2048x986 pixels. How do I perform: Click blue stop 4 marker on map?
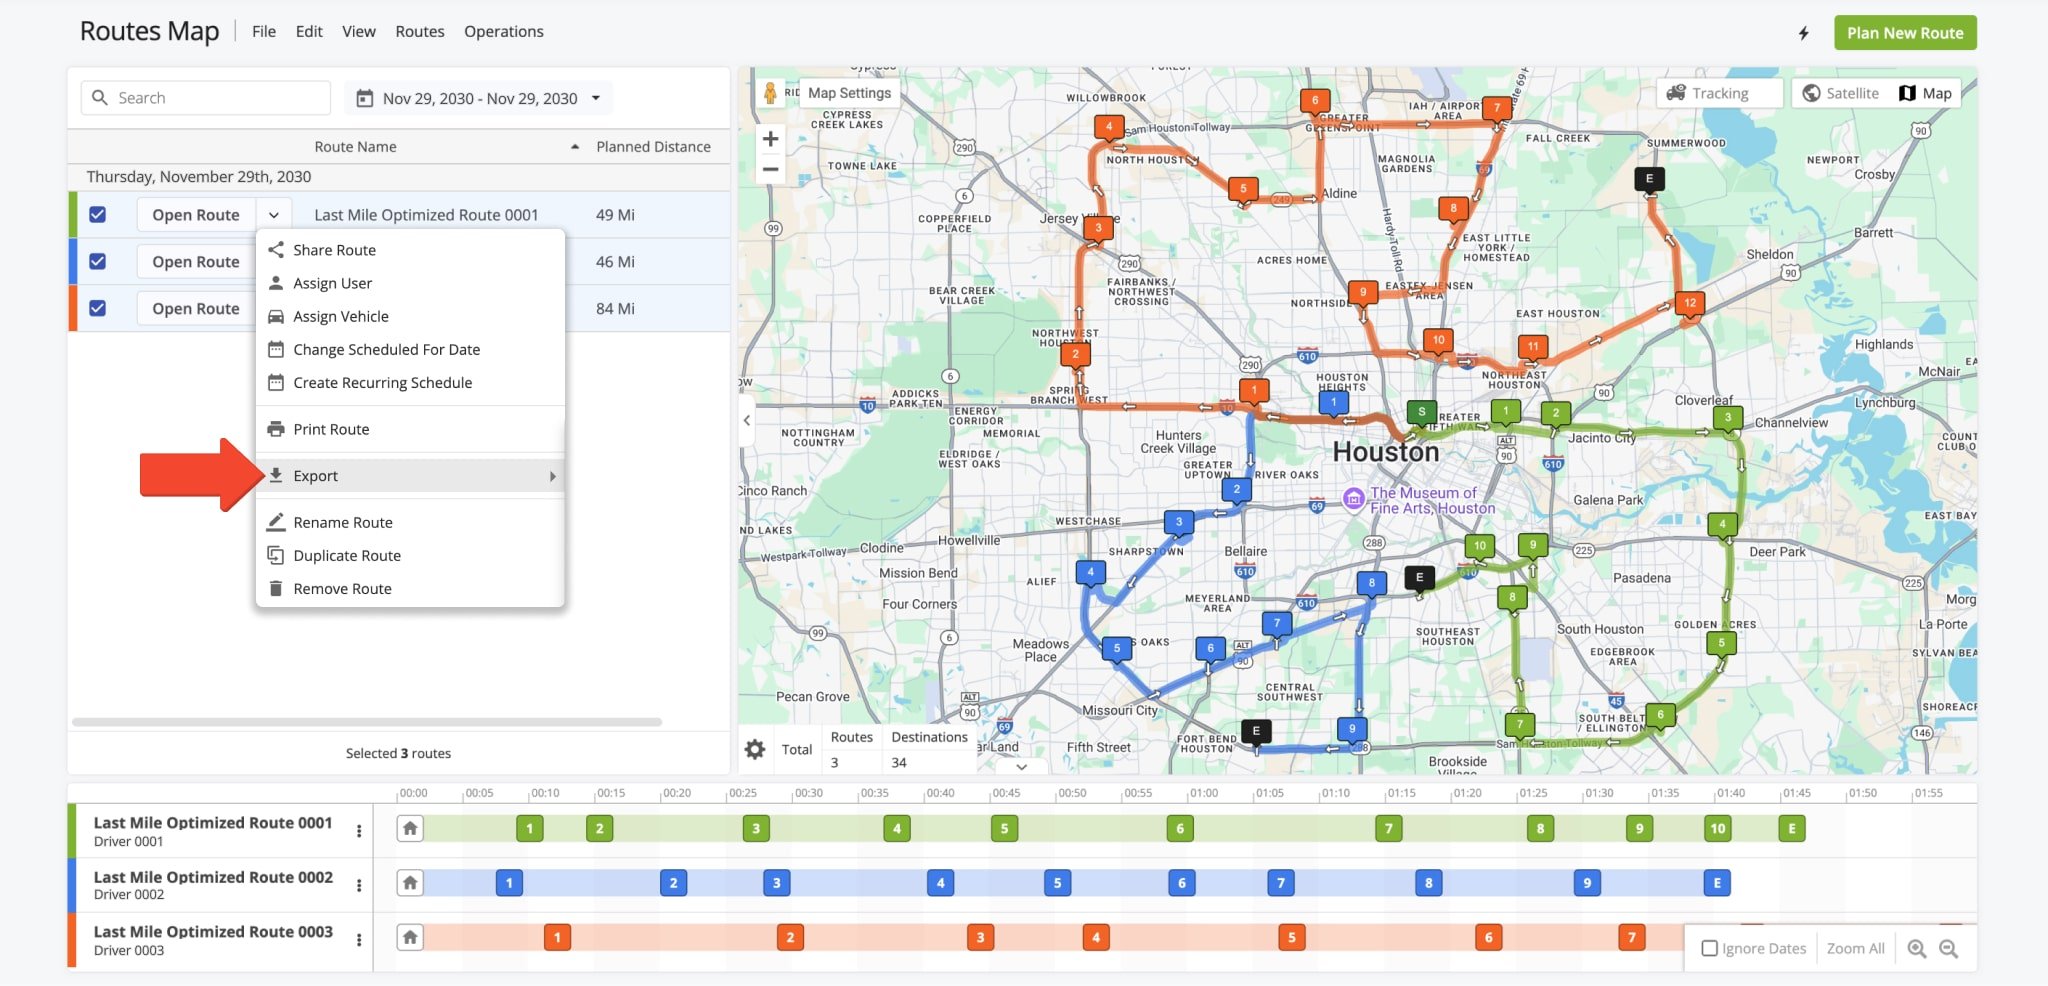point(1090,573)
